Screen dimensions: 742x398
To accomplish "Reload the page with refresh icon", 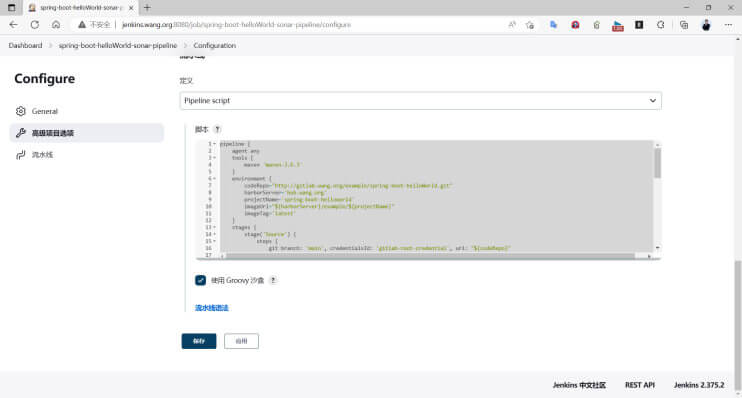I will (x=35, y=25).
